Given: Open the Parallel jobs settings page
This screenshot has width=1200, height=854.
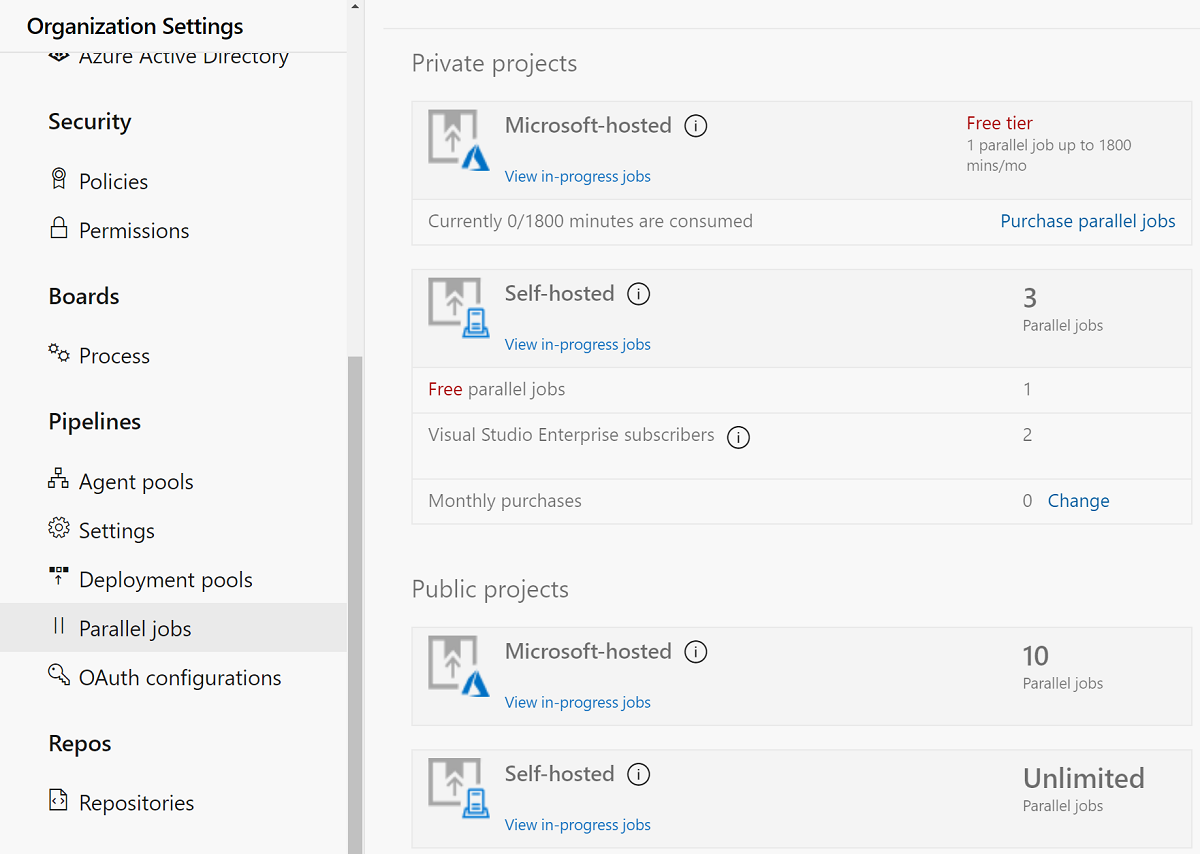Looking at the screenshot, I should pyautogui.click(x=135, y=628).
